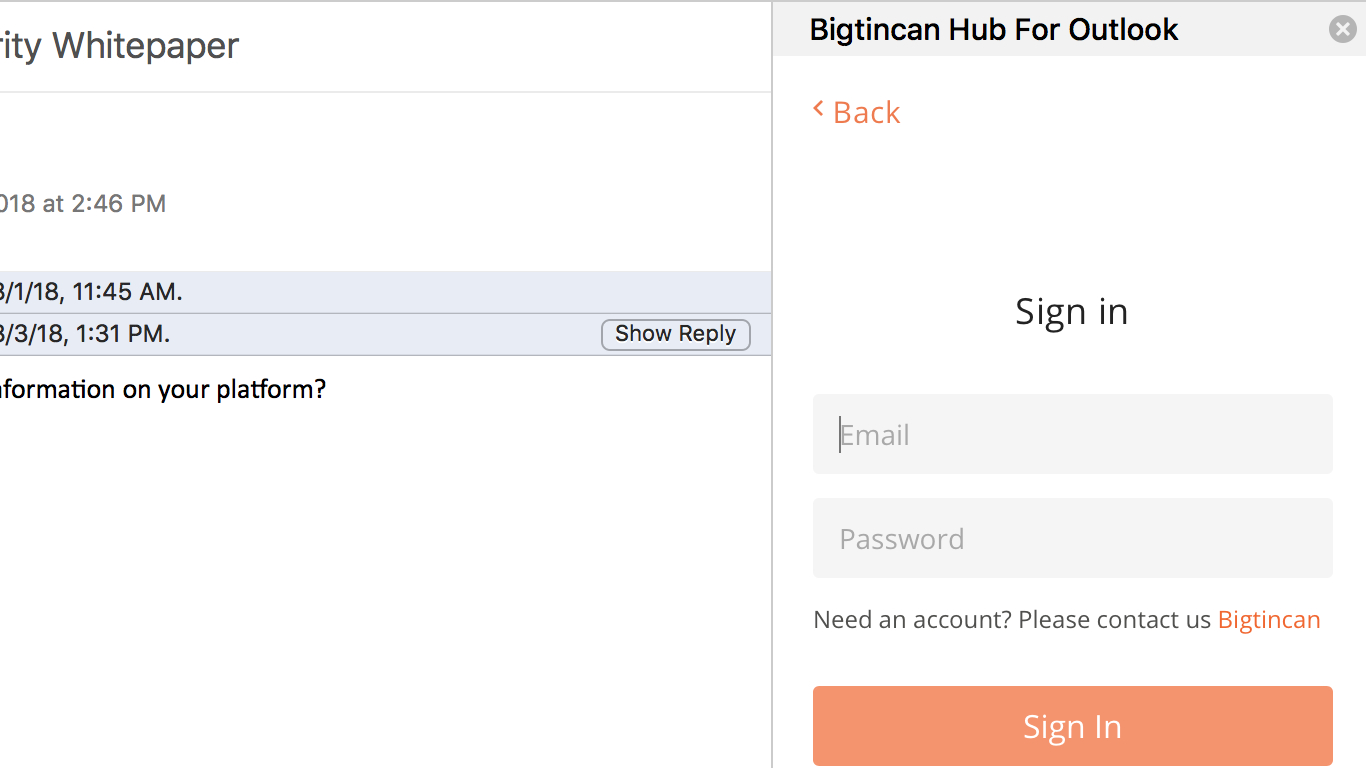Click the Show Reply button

(675, 334)
